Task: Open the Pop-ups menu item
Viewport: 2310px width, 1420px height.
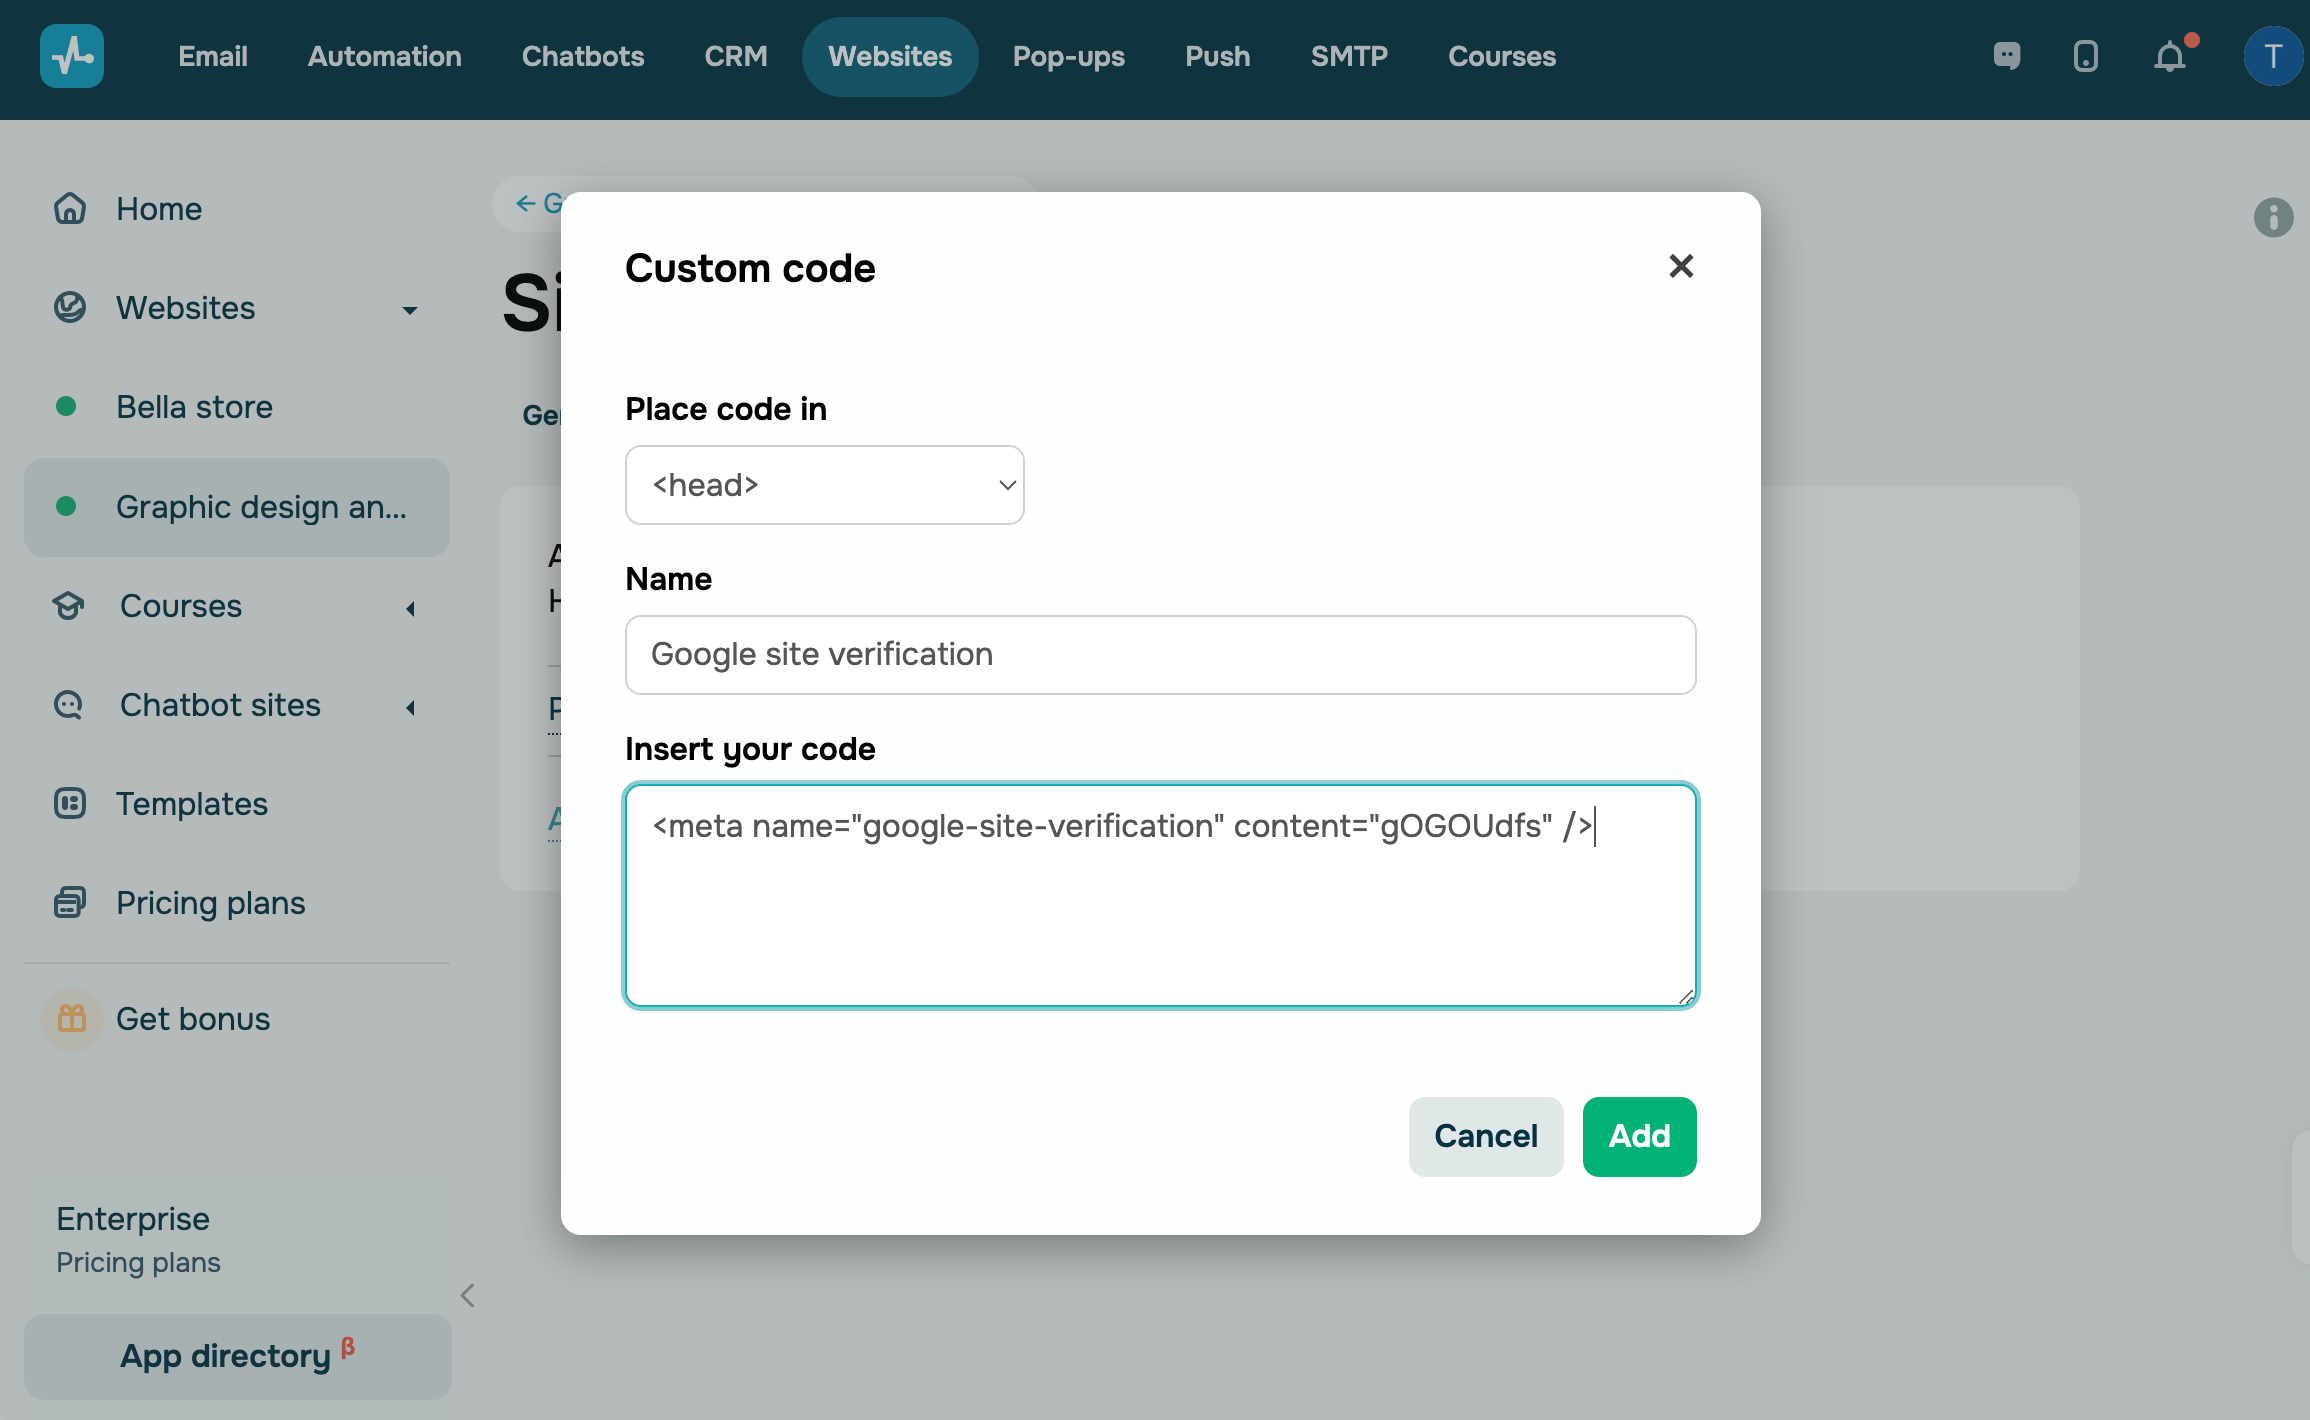Action: click(1068, 56)
